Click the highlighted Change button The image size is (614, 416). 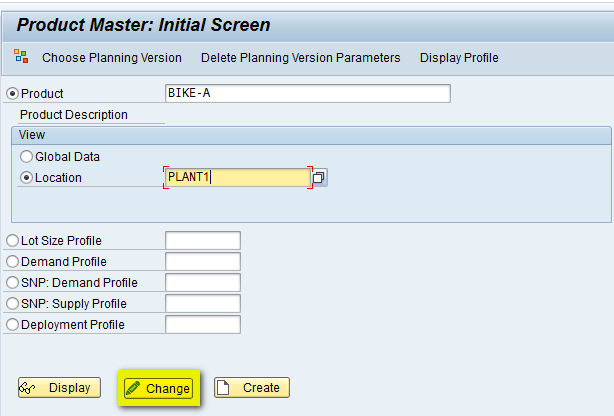pos(159,388)
